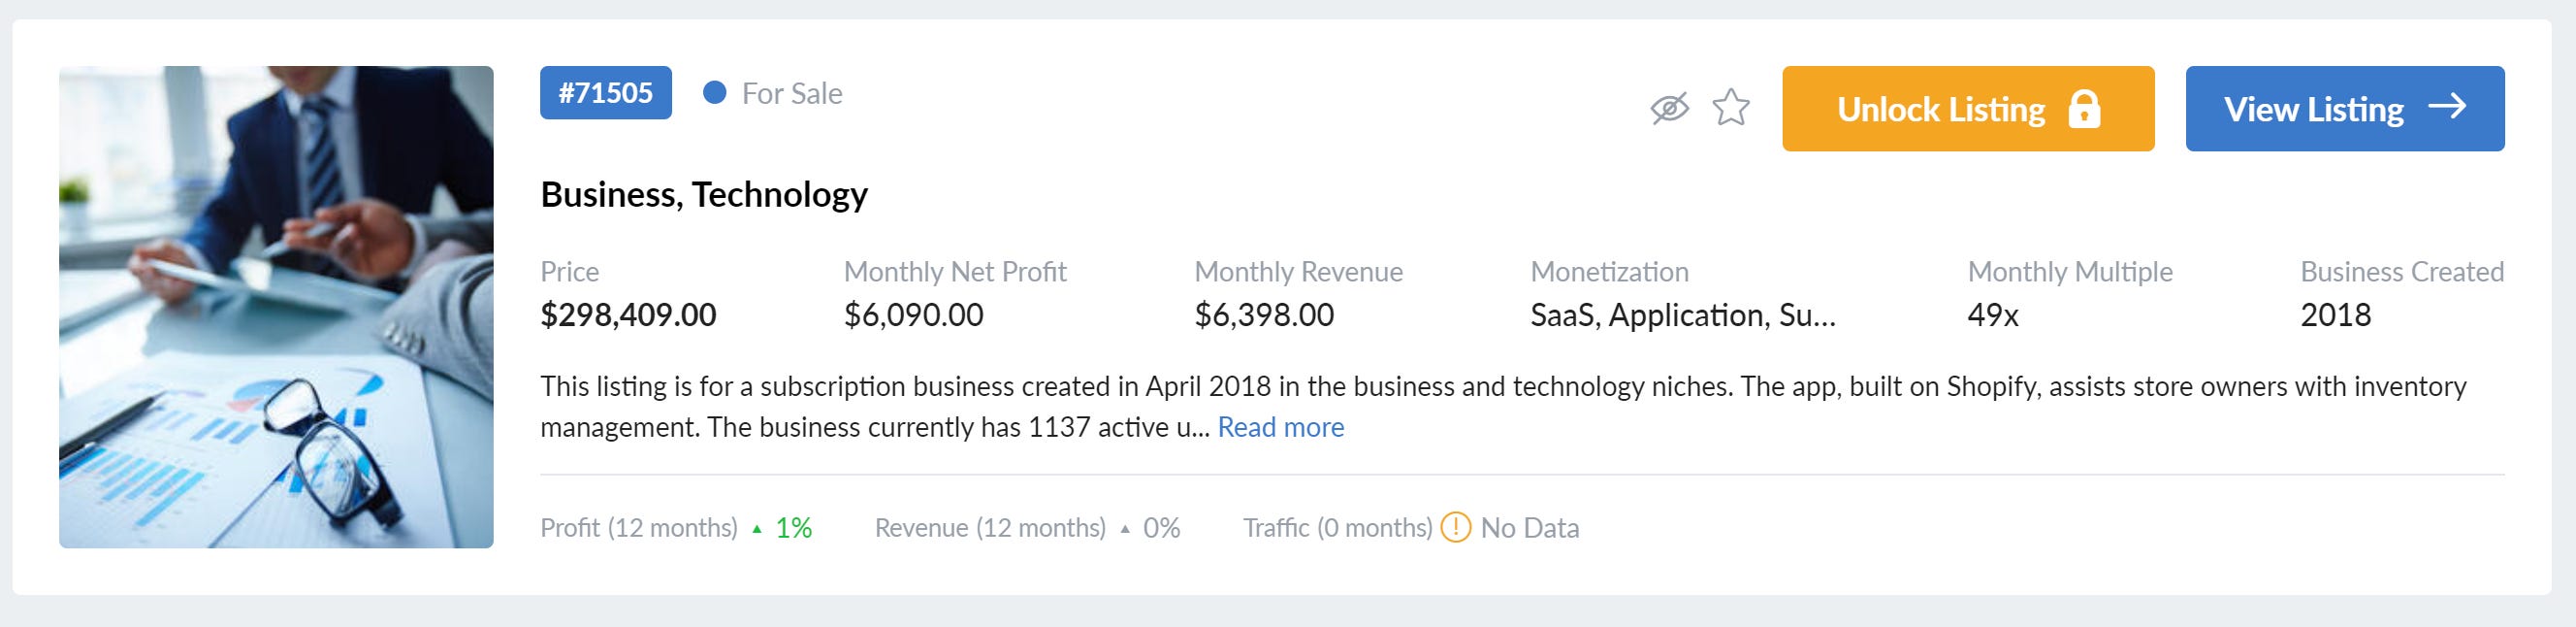Select the price $298,409.00
This screenshot has width=2576, height=627.
tap(628, 315)
